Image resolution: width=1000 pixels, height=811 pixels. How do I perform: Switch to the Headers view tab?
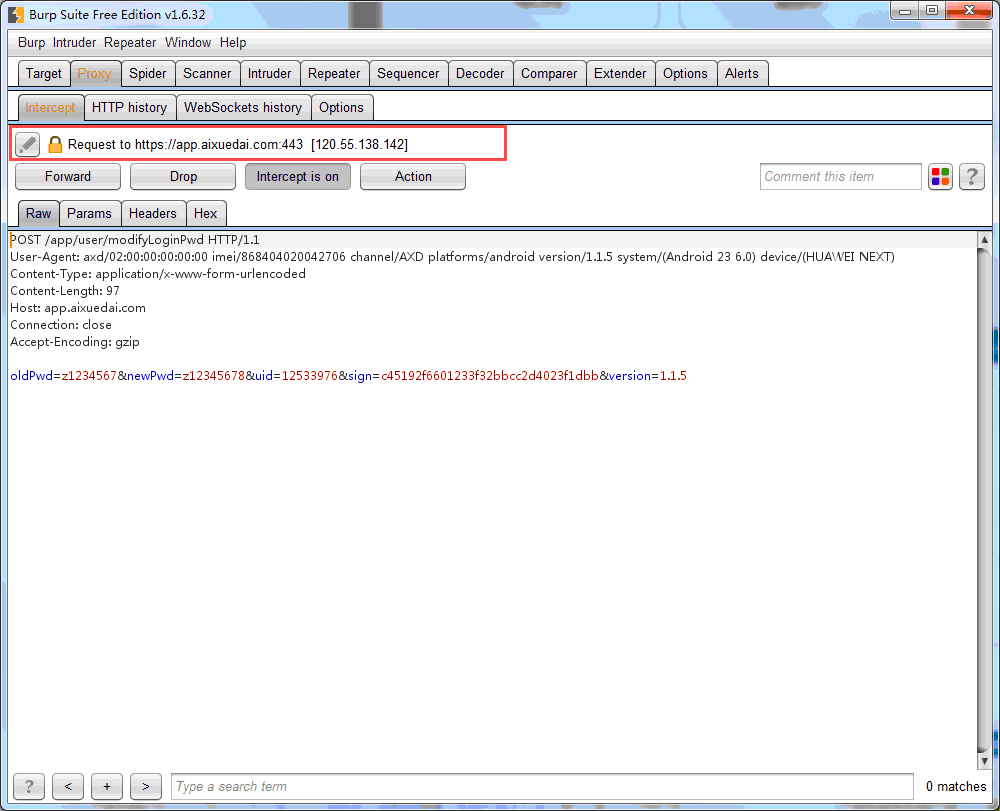coord(152,214)
